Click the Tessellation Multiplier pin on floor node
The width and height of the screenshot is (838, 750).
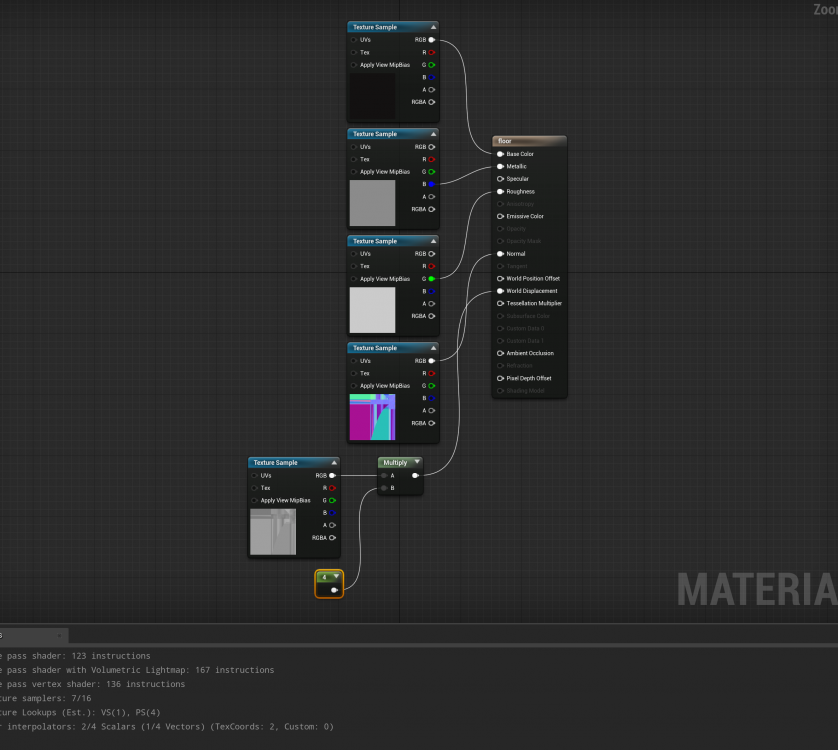click(500, 303)
